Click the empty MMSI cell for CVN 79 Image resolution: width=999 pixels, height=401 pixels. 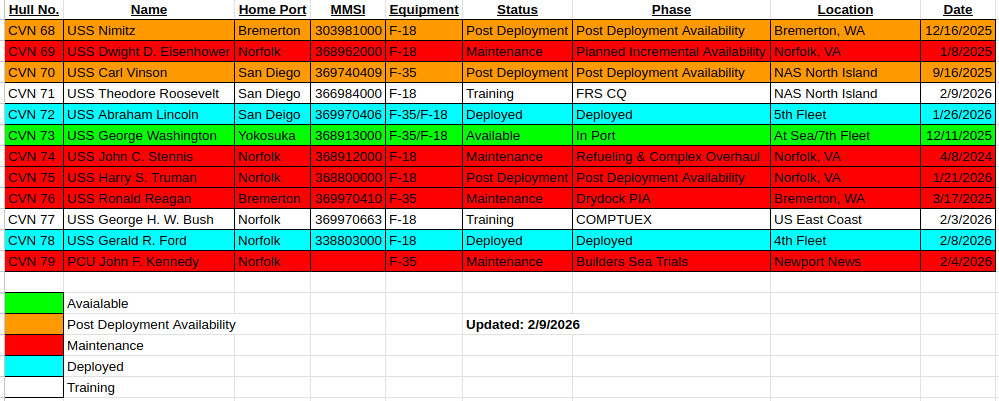tap(348, 262)
